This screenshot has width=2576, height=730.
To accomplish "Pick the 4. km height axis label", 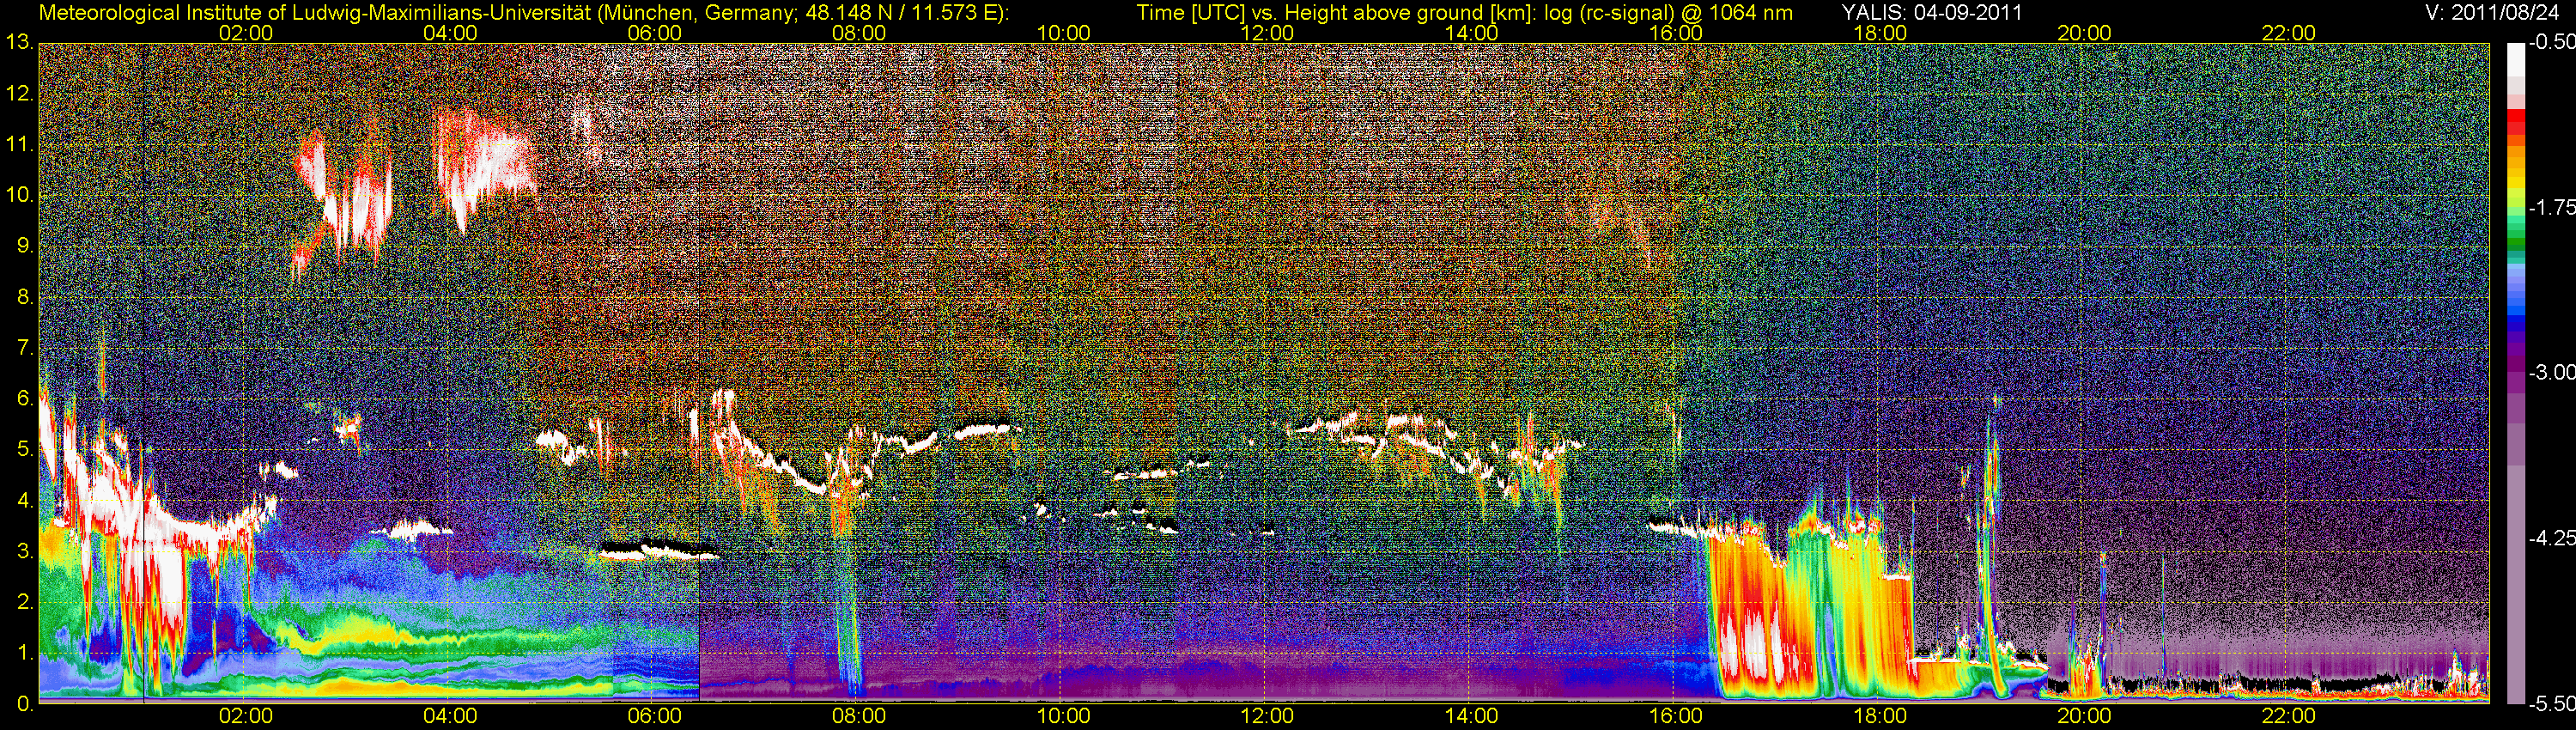I will point(25,501).
